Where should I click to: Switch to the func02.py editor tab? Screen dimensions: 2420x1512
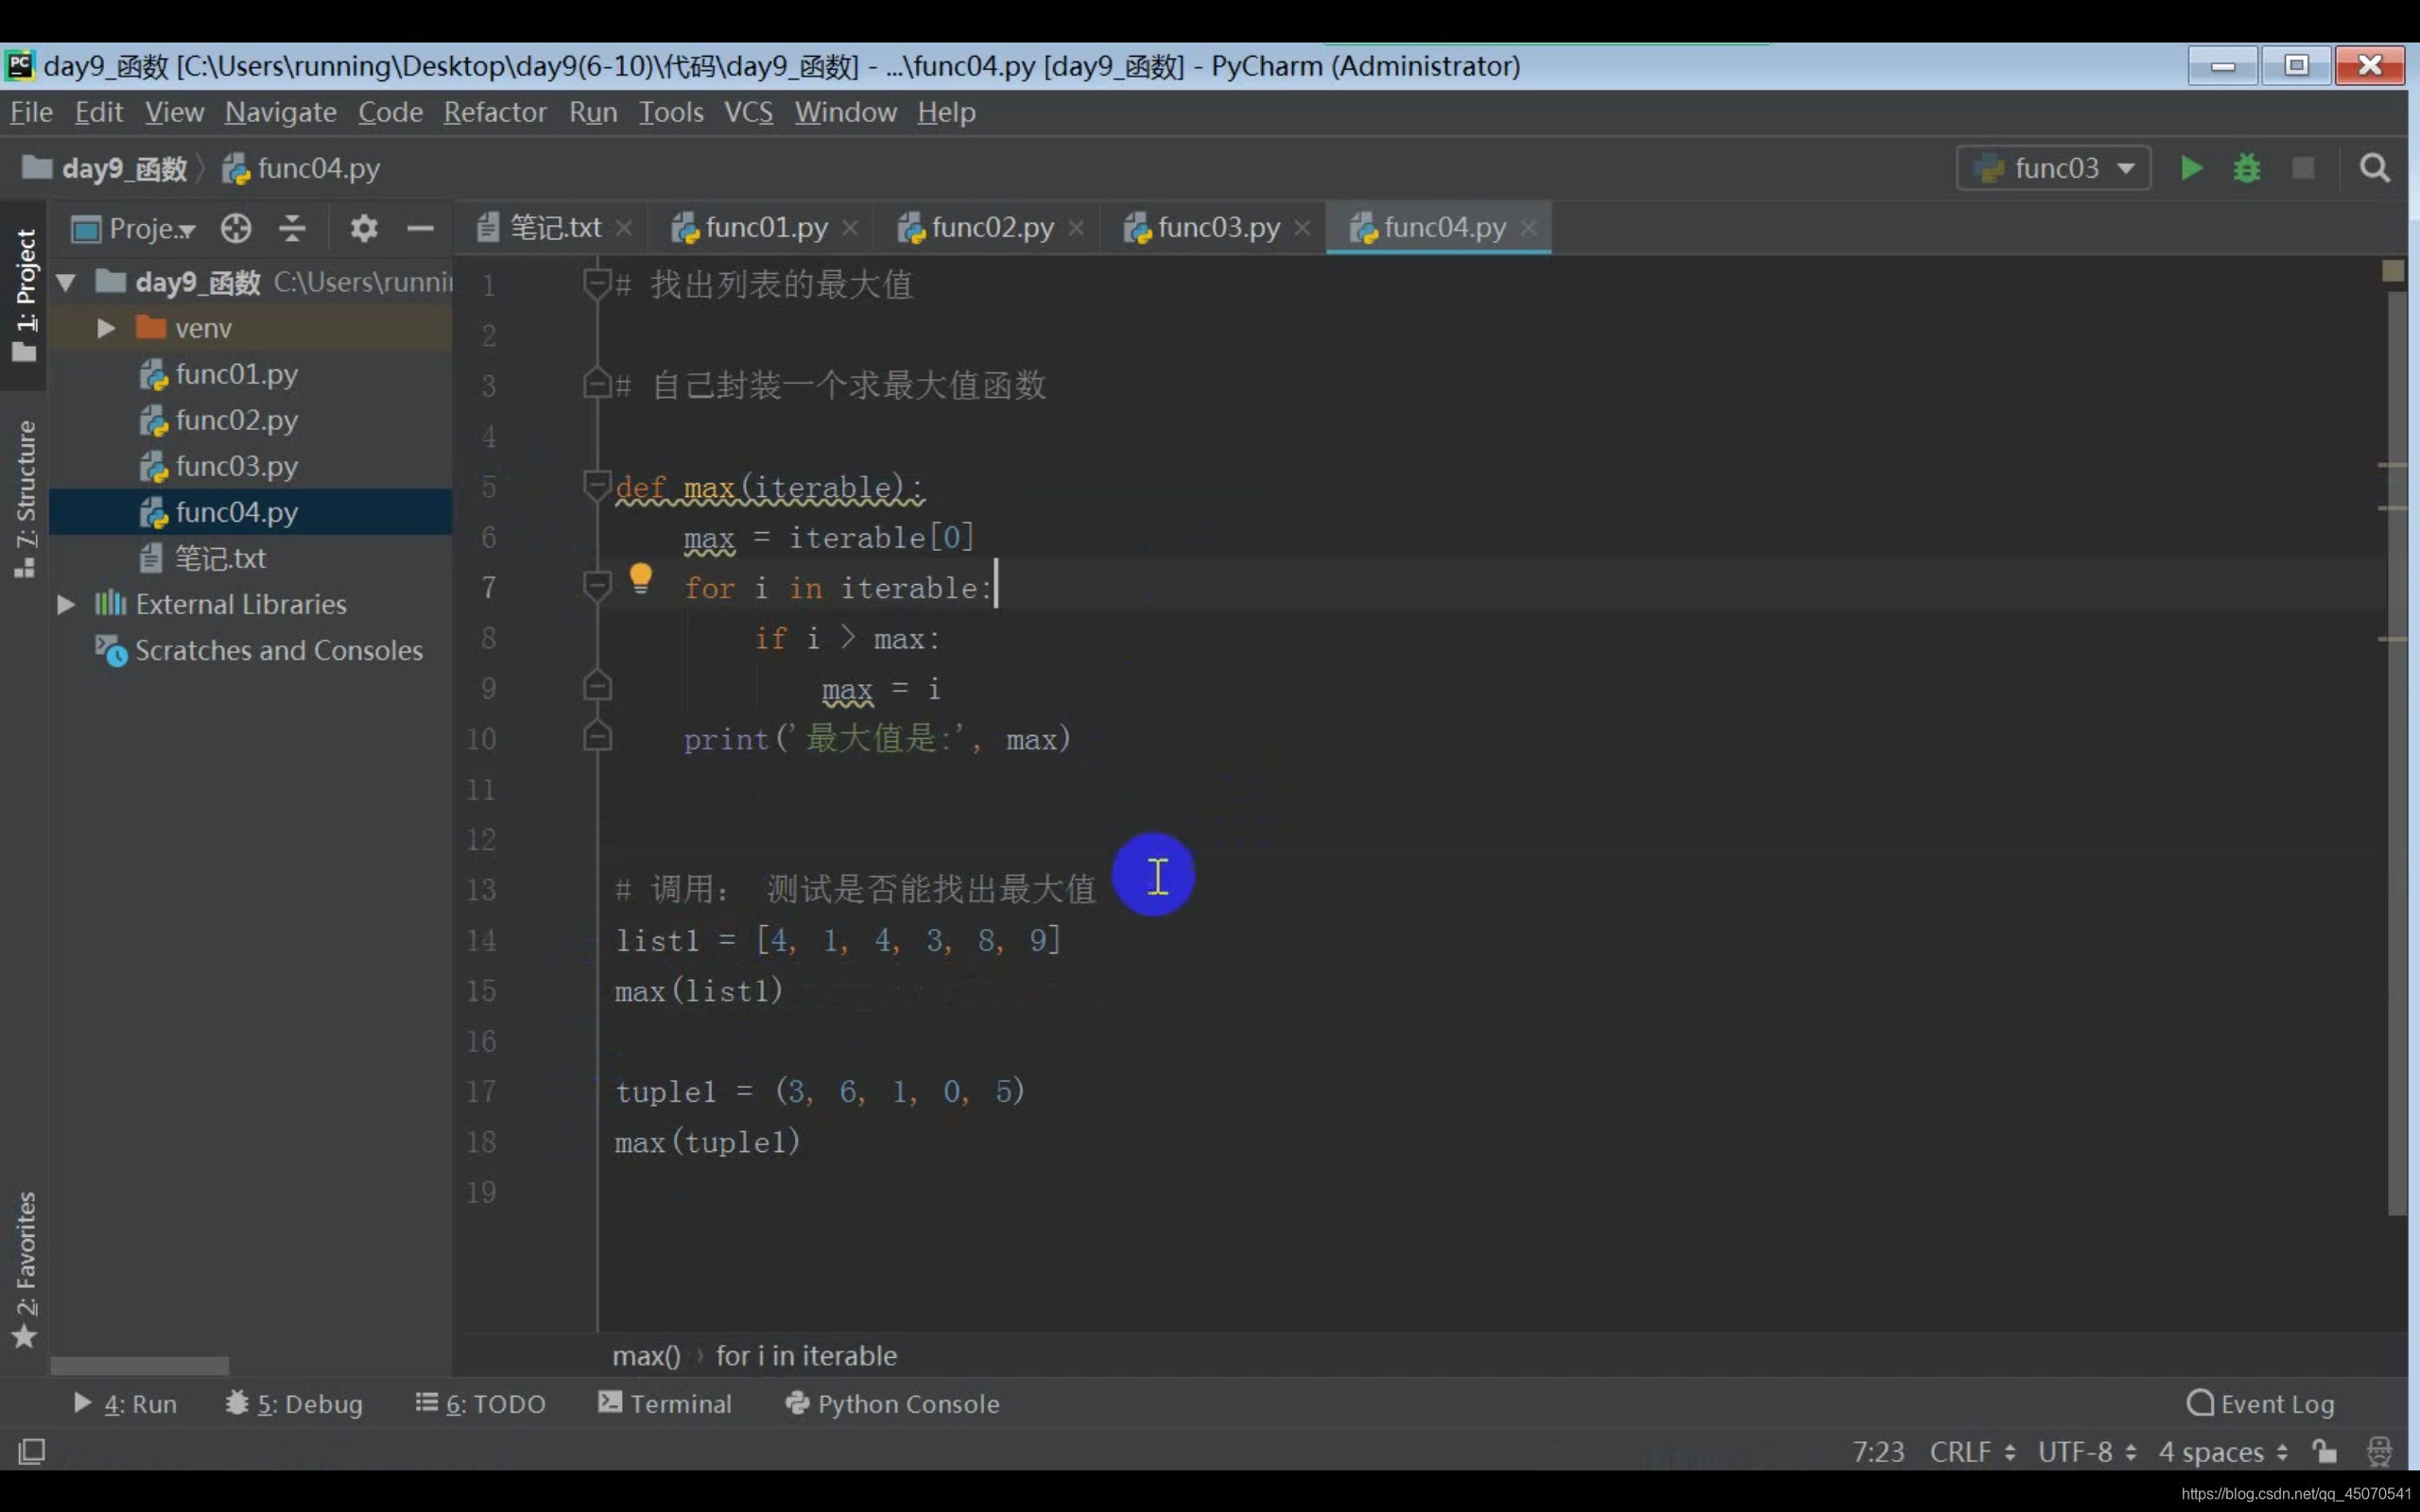pyautogui.click(x=991, y=228)
